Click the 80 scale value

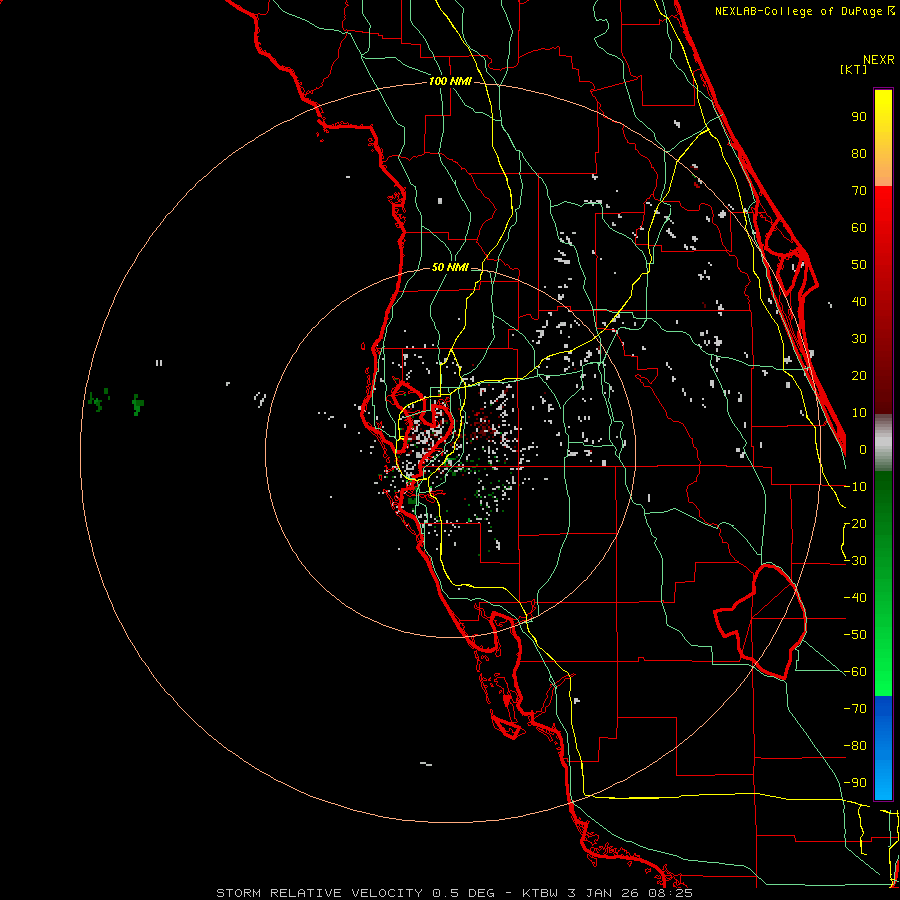[859, 154]
